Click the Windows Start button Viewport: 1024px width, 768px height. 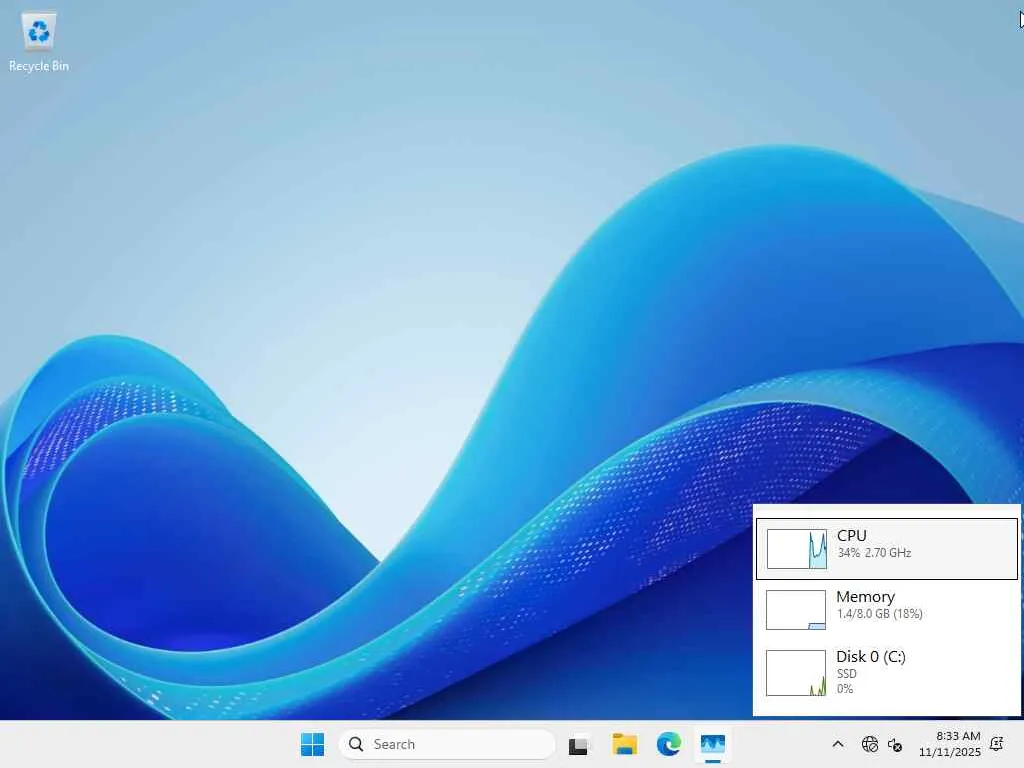[312, 744]
